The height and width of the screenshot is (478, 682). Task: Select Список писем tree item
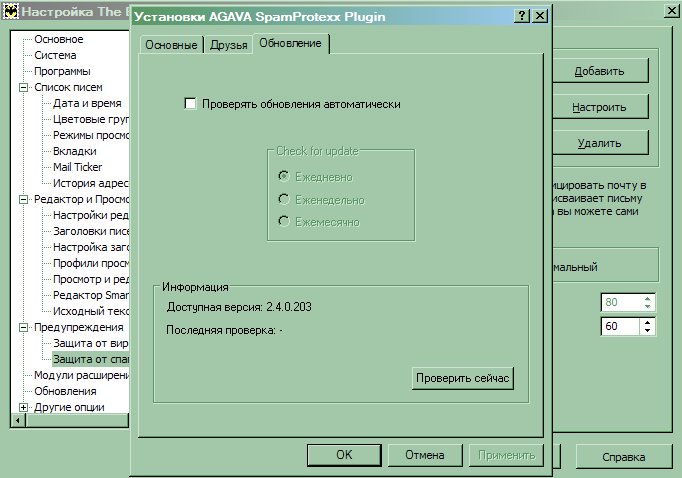pos(68,87)
